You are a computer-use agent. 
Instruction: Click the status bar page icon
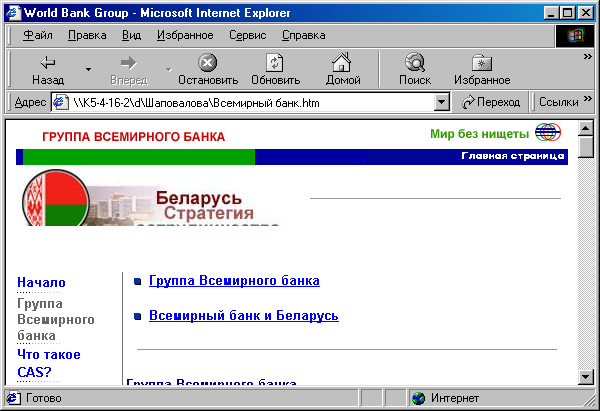pos(13,398)
